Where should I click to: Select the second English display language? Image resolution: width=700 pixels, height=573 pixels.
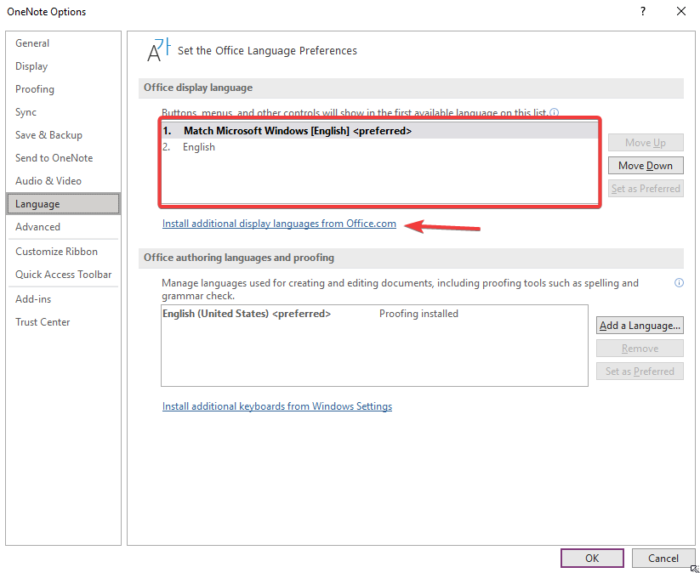tap(379, 147)
